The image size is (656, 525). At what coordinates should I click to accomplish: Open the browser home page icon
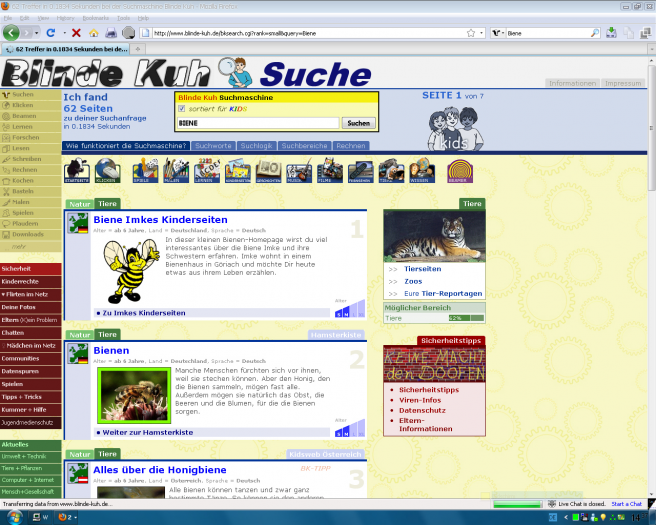tap(94, 33)
